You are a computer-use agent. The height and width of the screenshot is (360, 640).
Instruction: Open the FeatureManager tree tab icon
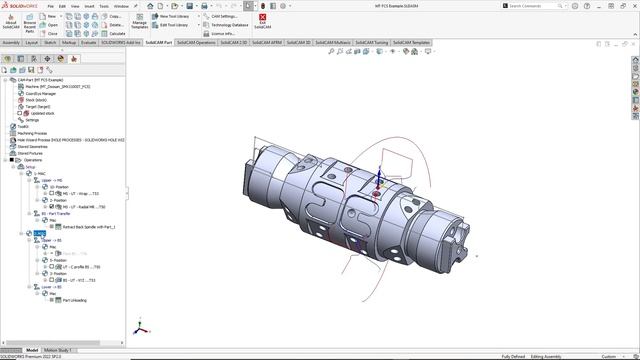pyautogui.click(x=7, y=59)
